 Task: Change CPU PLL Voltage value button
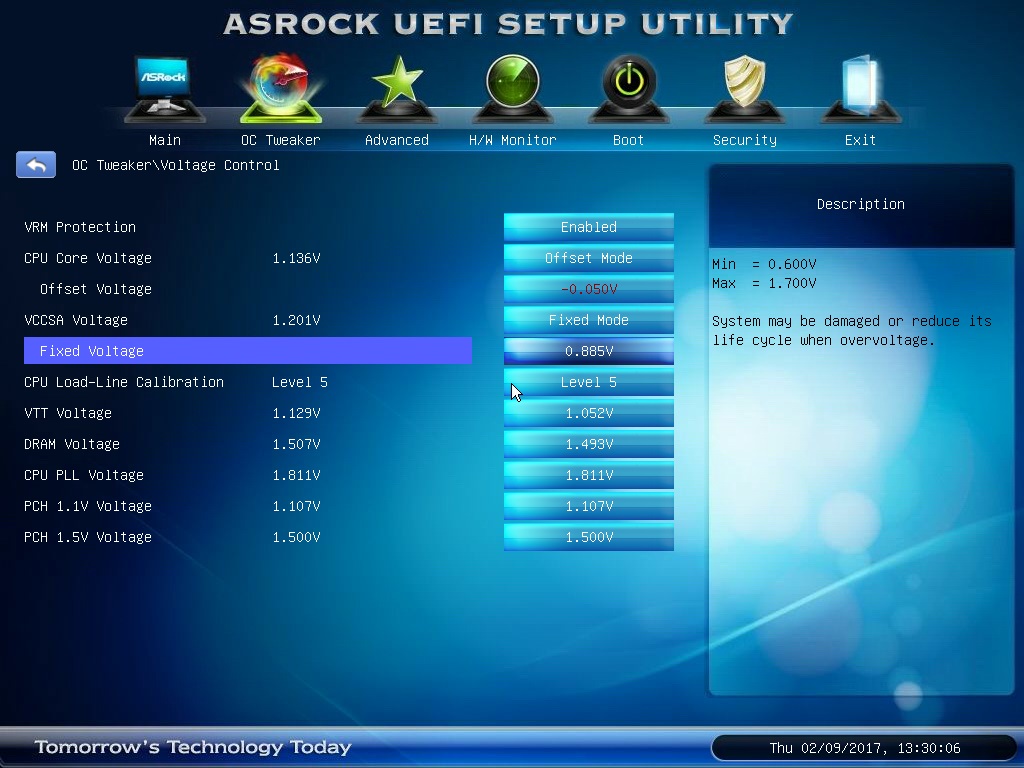[x=588, y=475]
